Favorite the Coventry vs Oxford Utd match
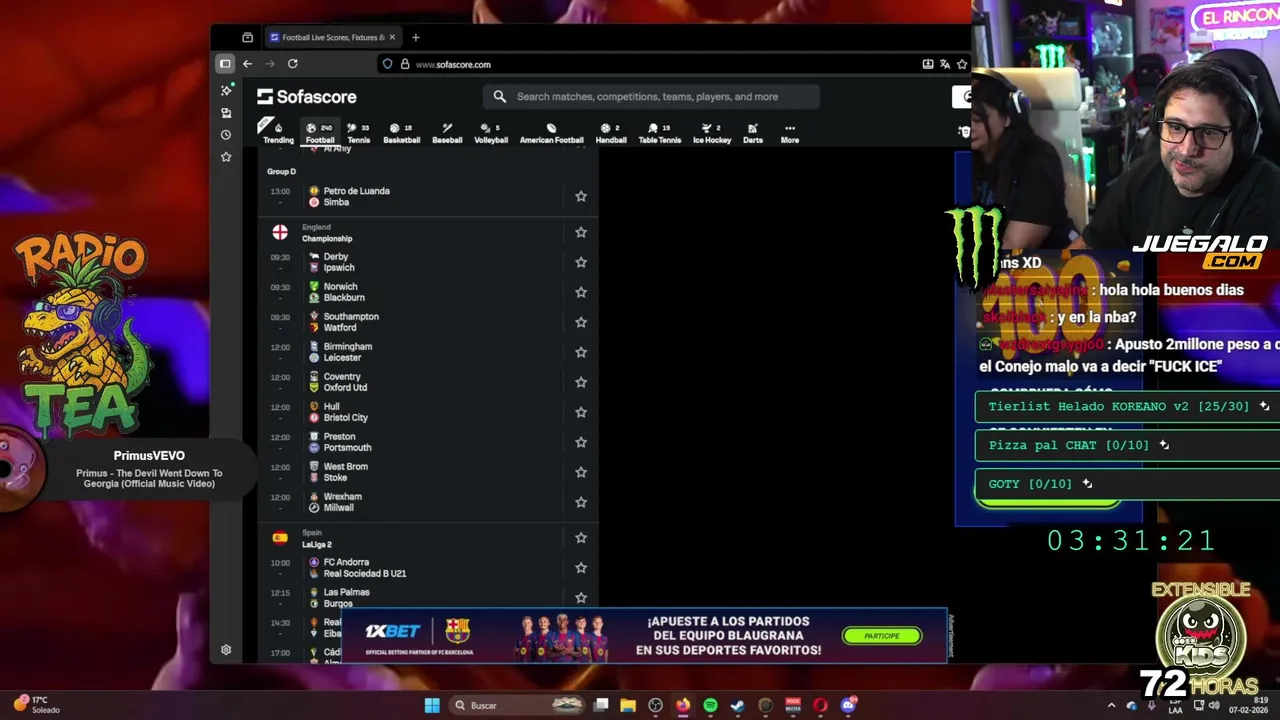This screenshot has width=1280, height=720. point(580,382)
